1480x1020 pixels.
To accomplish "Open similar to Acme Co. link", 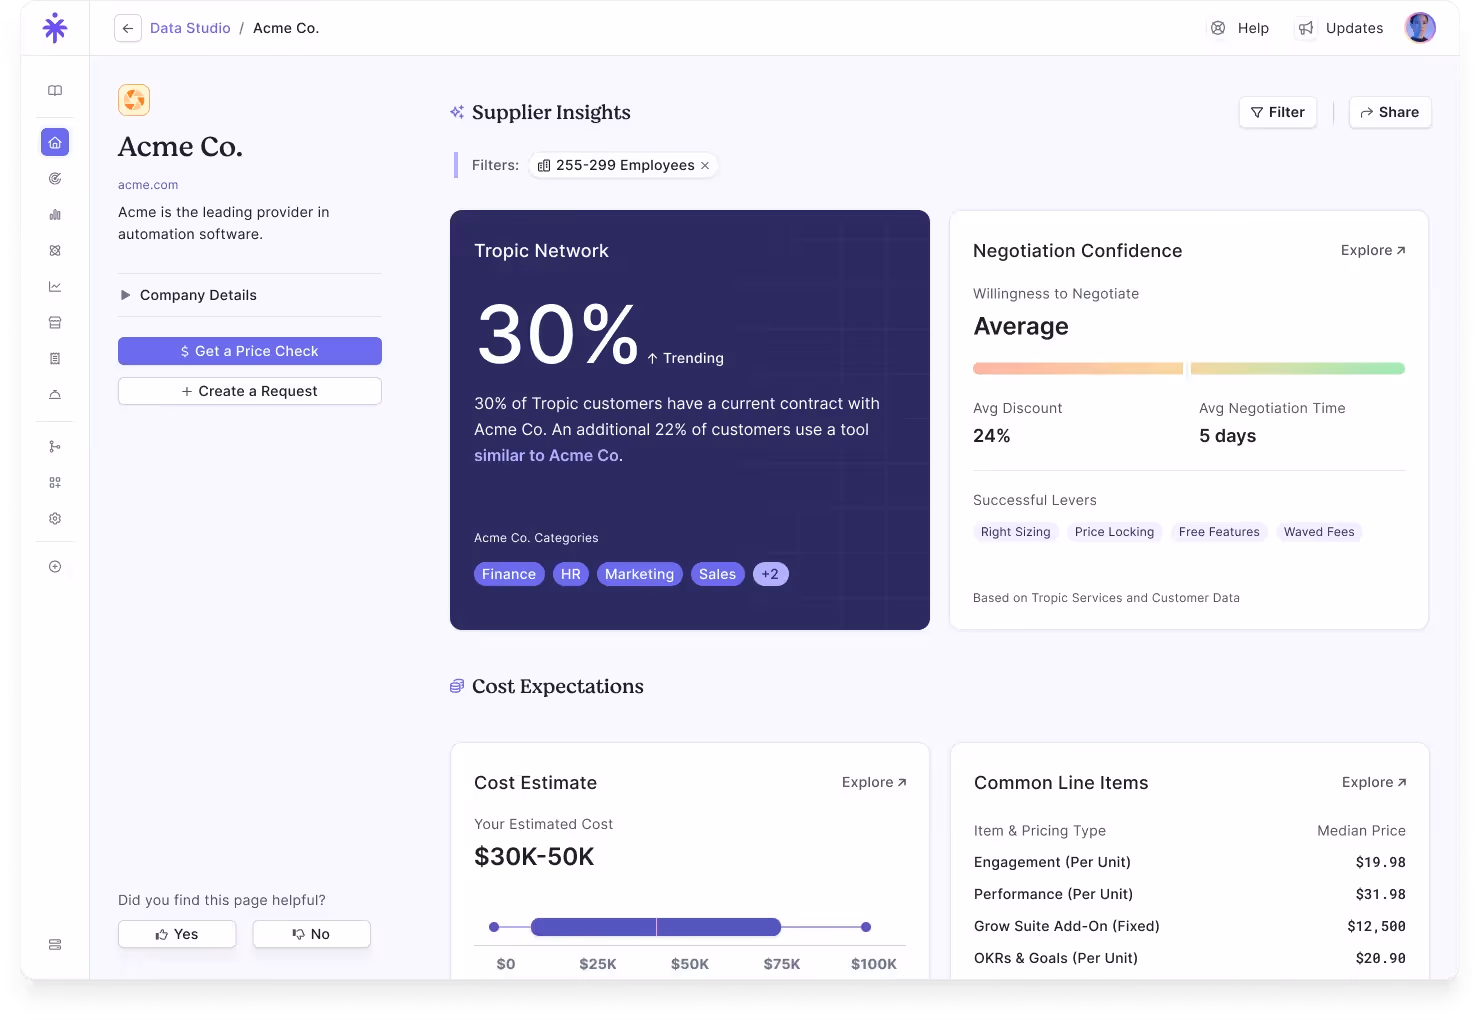I will click(x=547, y=456).
